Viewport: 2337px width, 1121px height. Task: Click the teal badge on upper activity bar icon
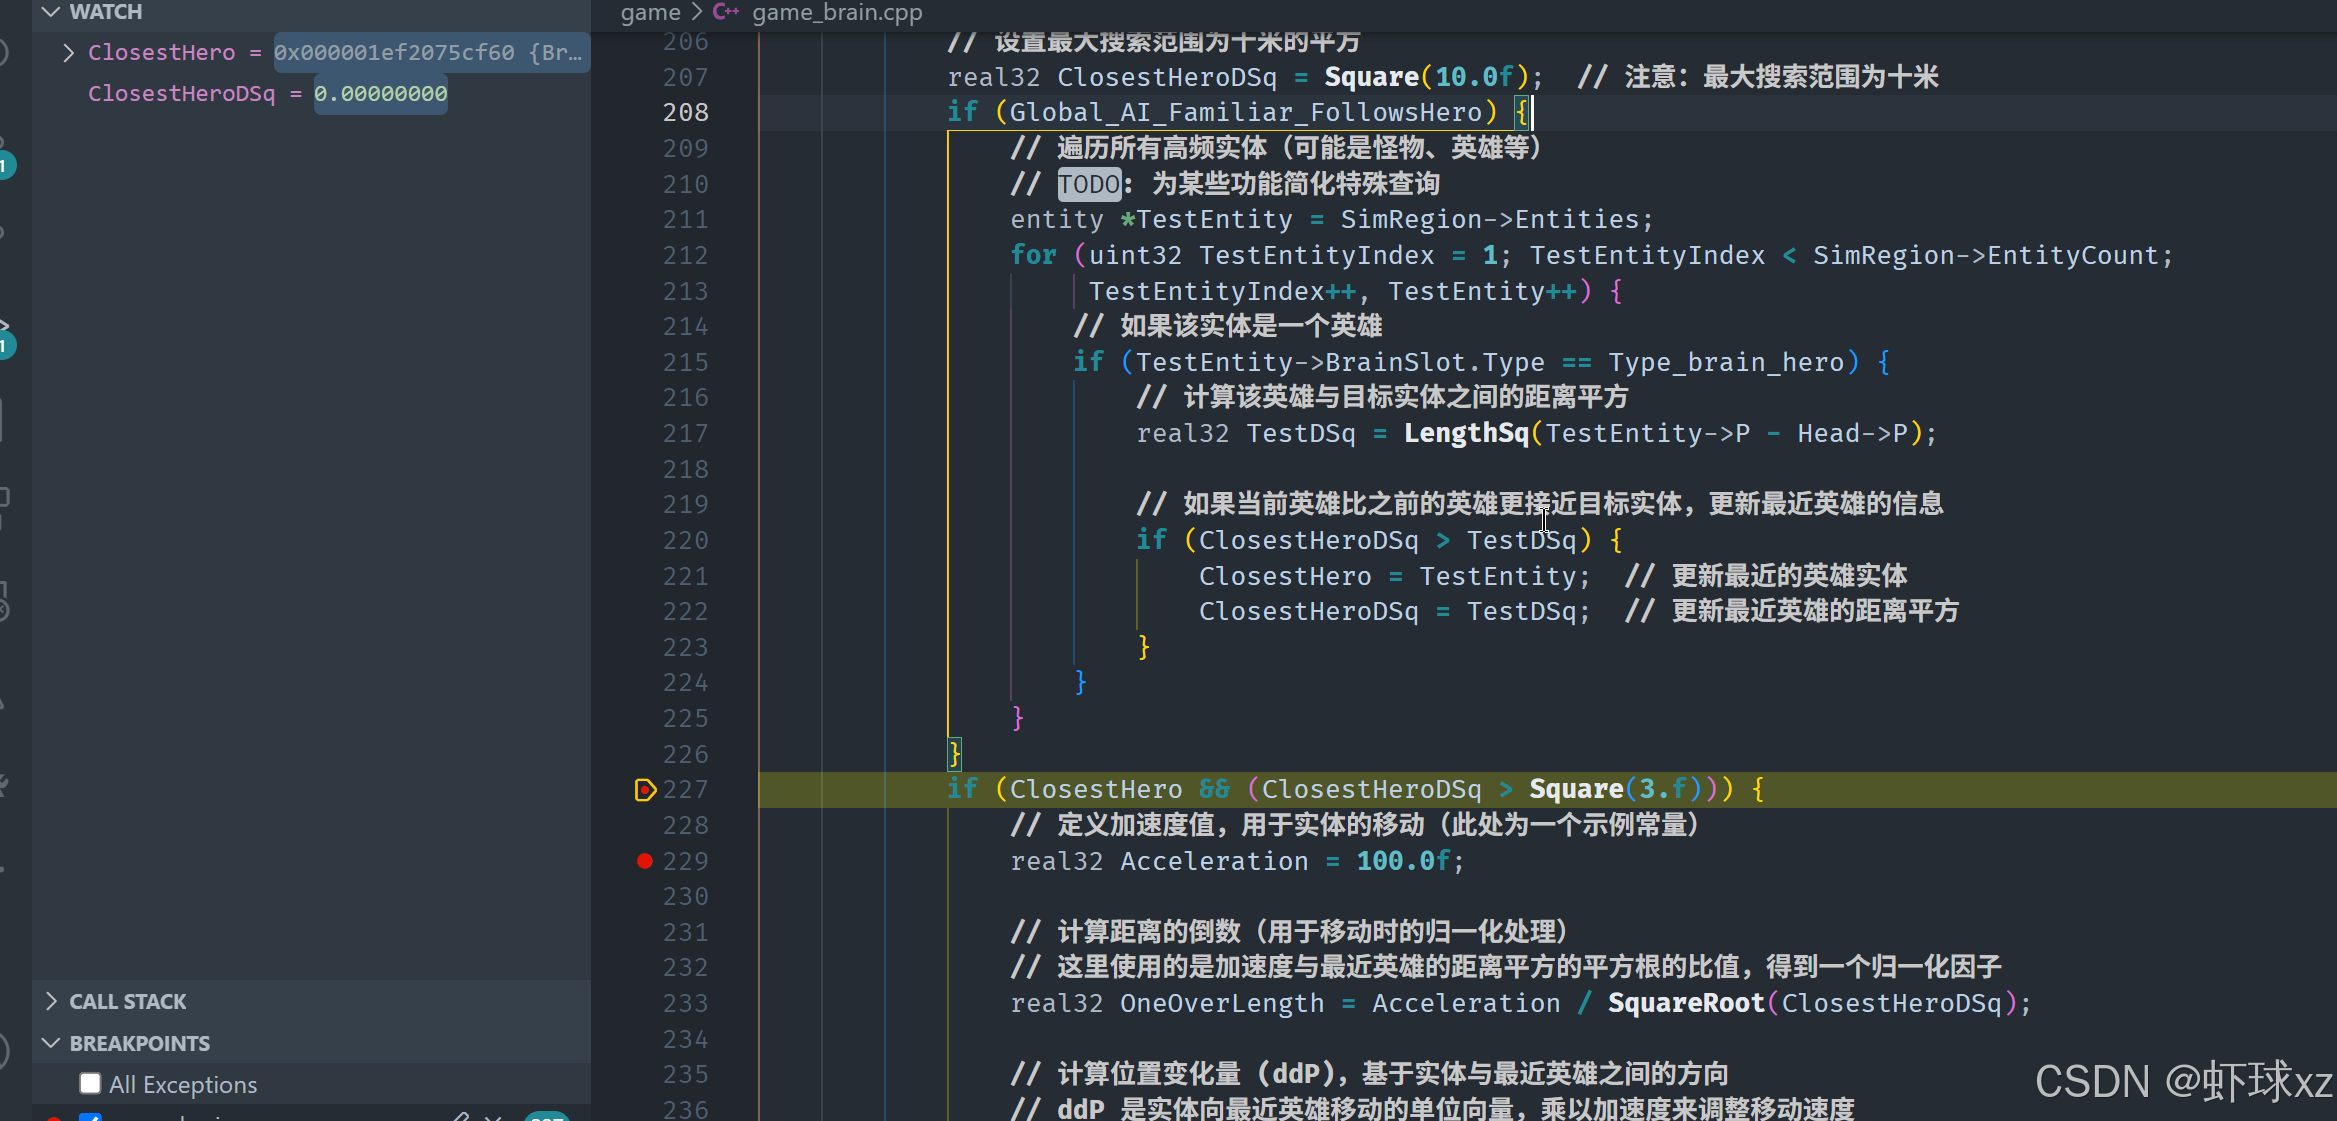point(5,165)
